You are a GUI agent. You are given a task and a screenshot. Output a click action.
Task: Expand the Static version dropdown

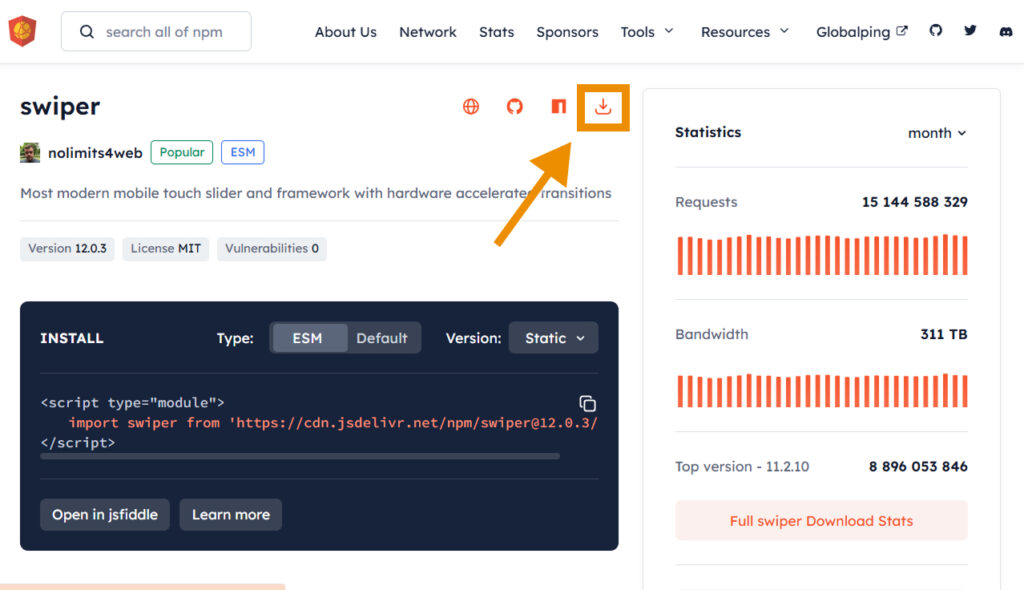coord(554,338)
